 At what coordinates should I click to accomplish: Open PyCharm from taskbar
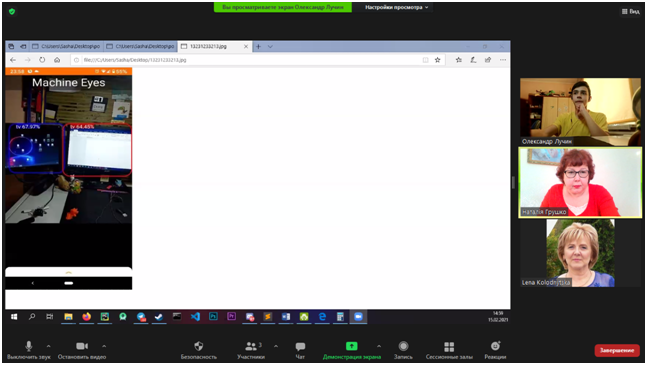coord(104,316)
